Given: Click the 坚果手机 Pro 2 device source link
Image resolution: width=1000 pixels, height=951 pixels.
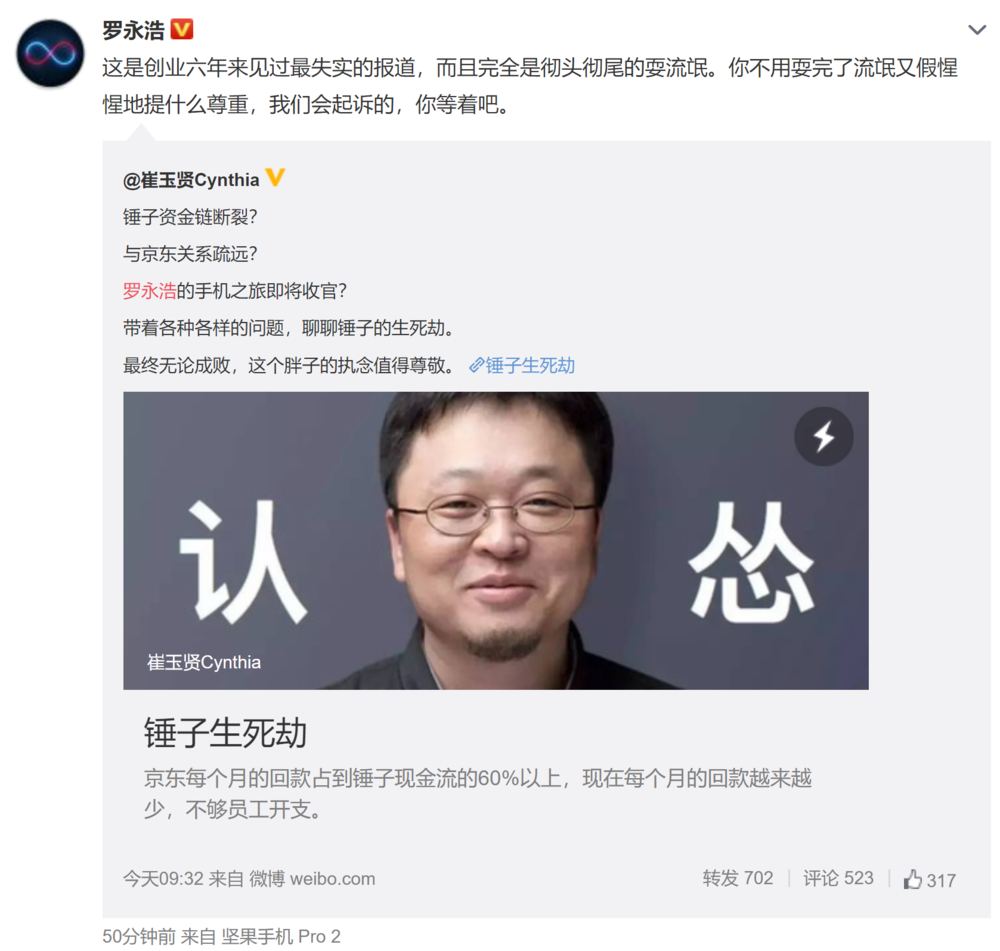Looking at the screenshot, I should (x=281, y=936).
